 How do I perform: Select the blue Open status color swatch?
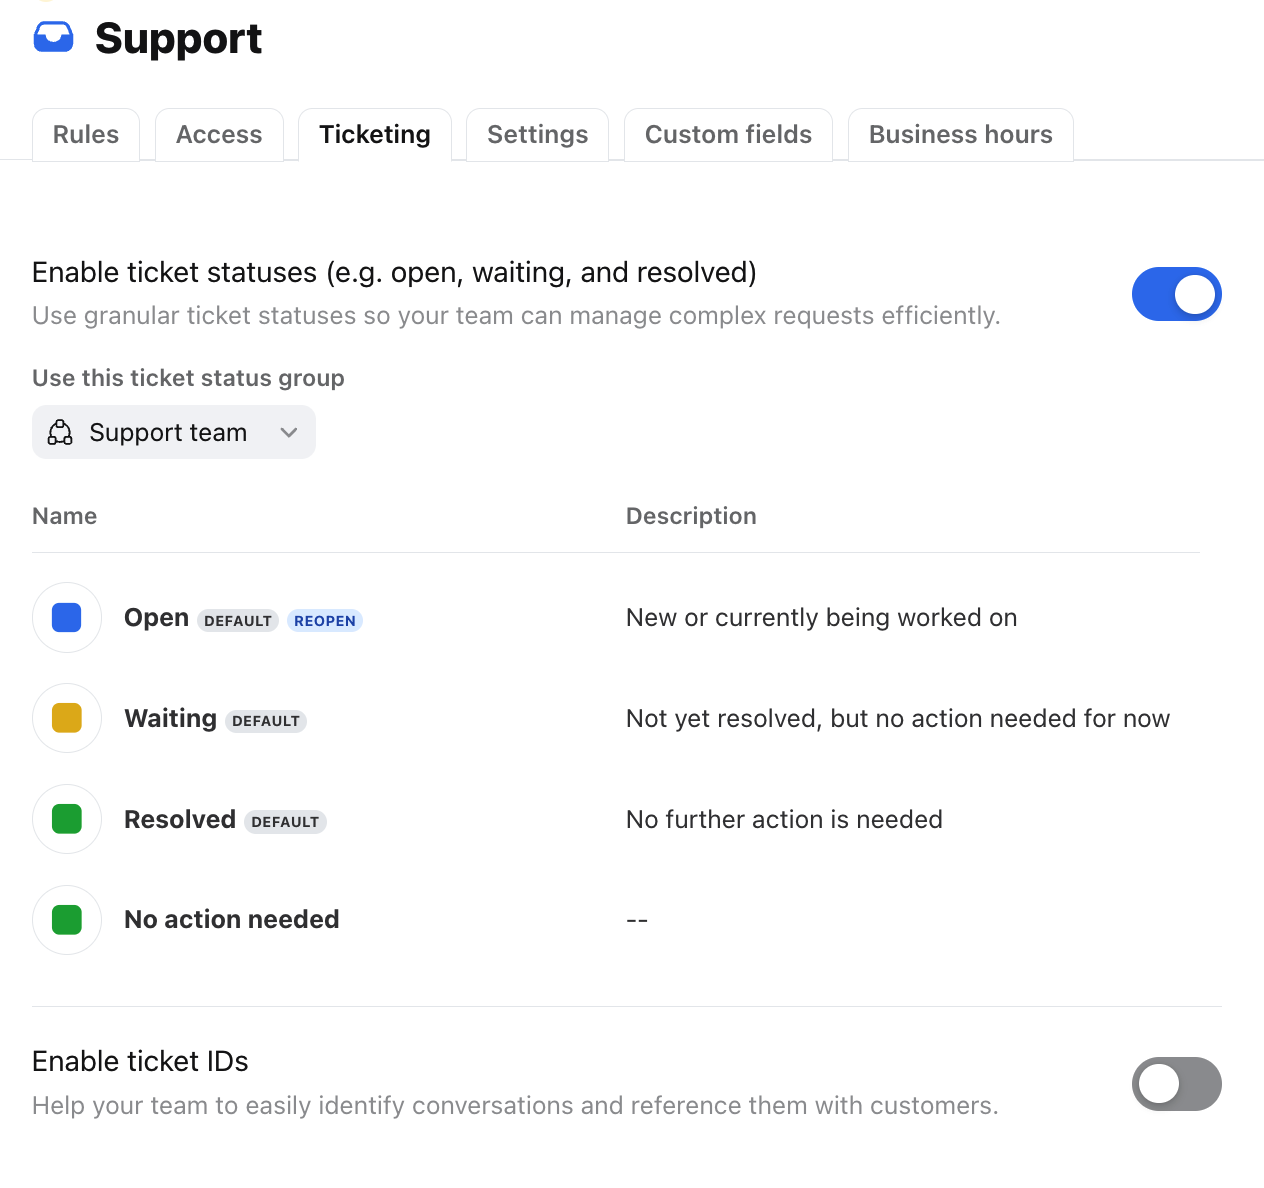[67, 618]
